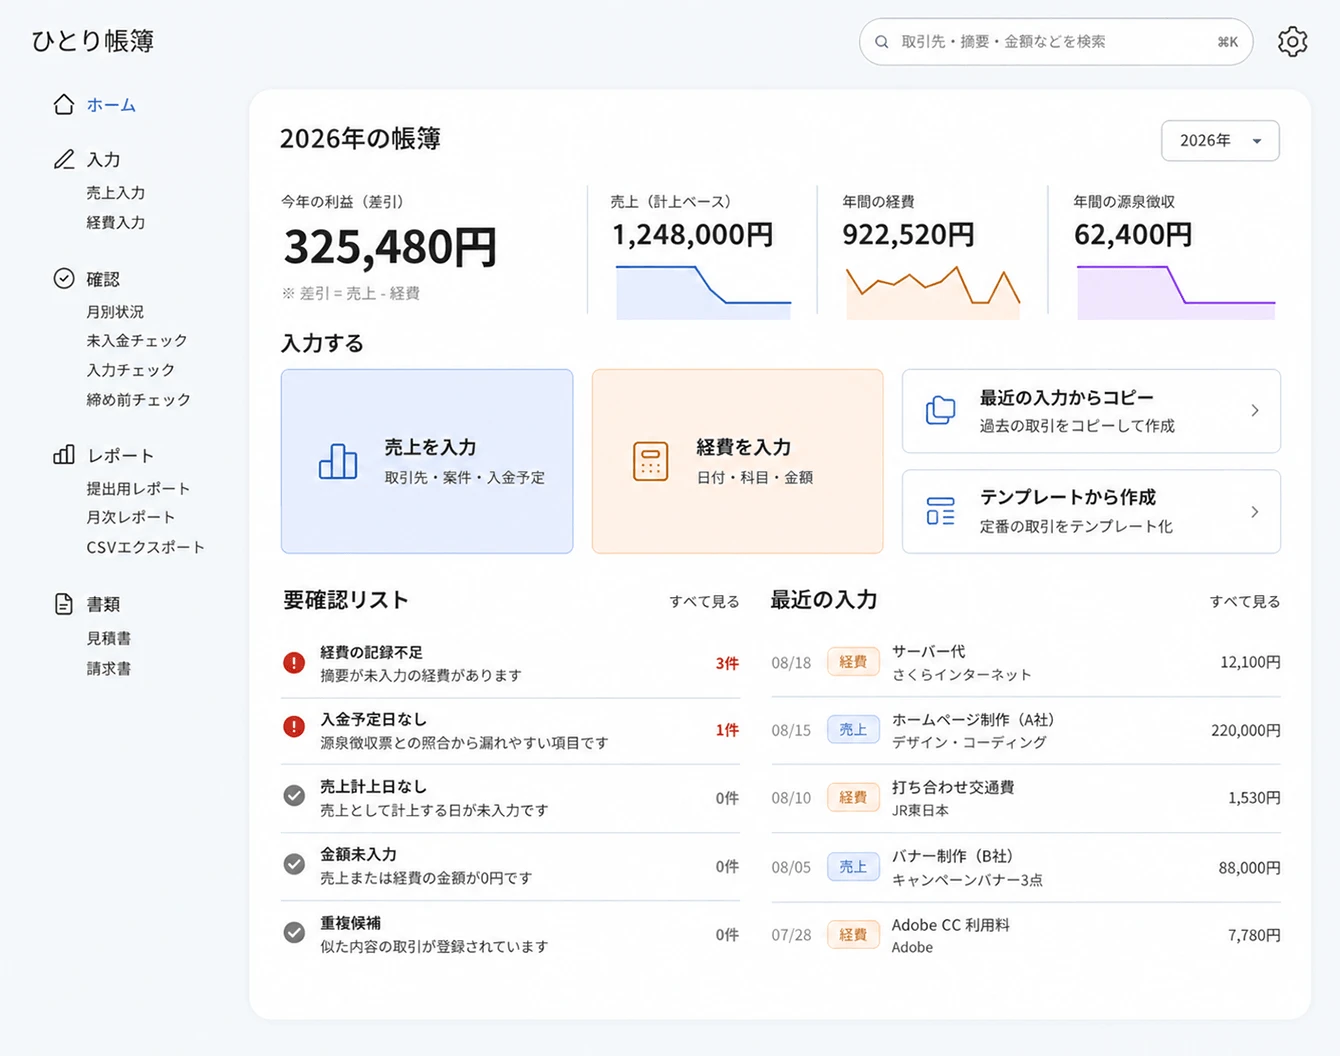
Task: Open 経費入力 in sidebar
Action: [x=116, y=222]
